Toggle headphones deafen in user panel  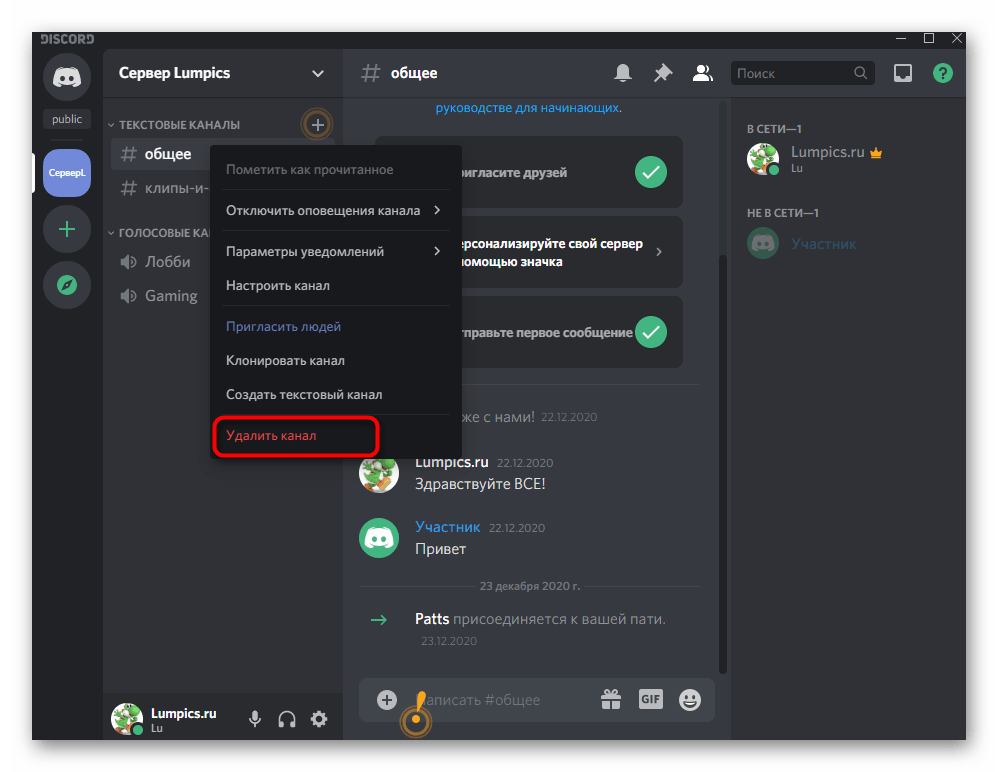click(287, 719)
